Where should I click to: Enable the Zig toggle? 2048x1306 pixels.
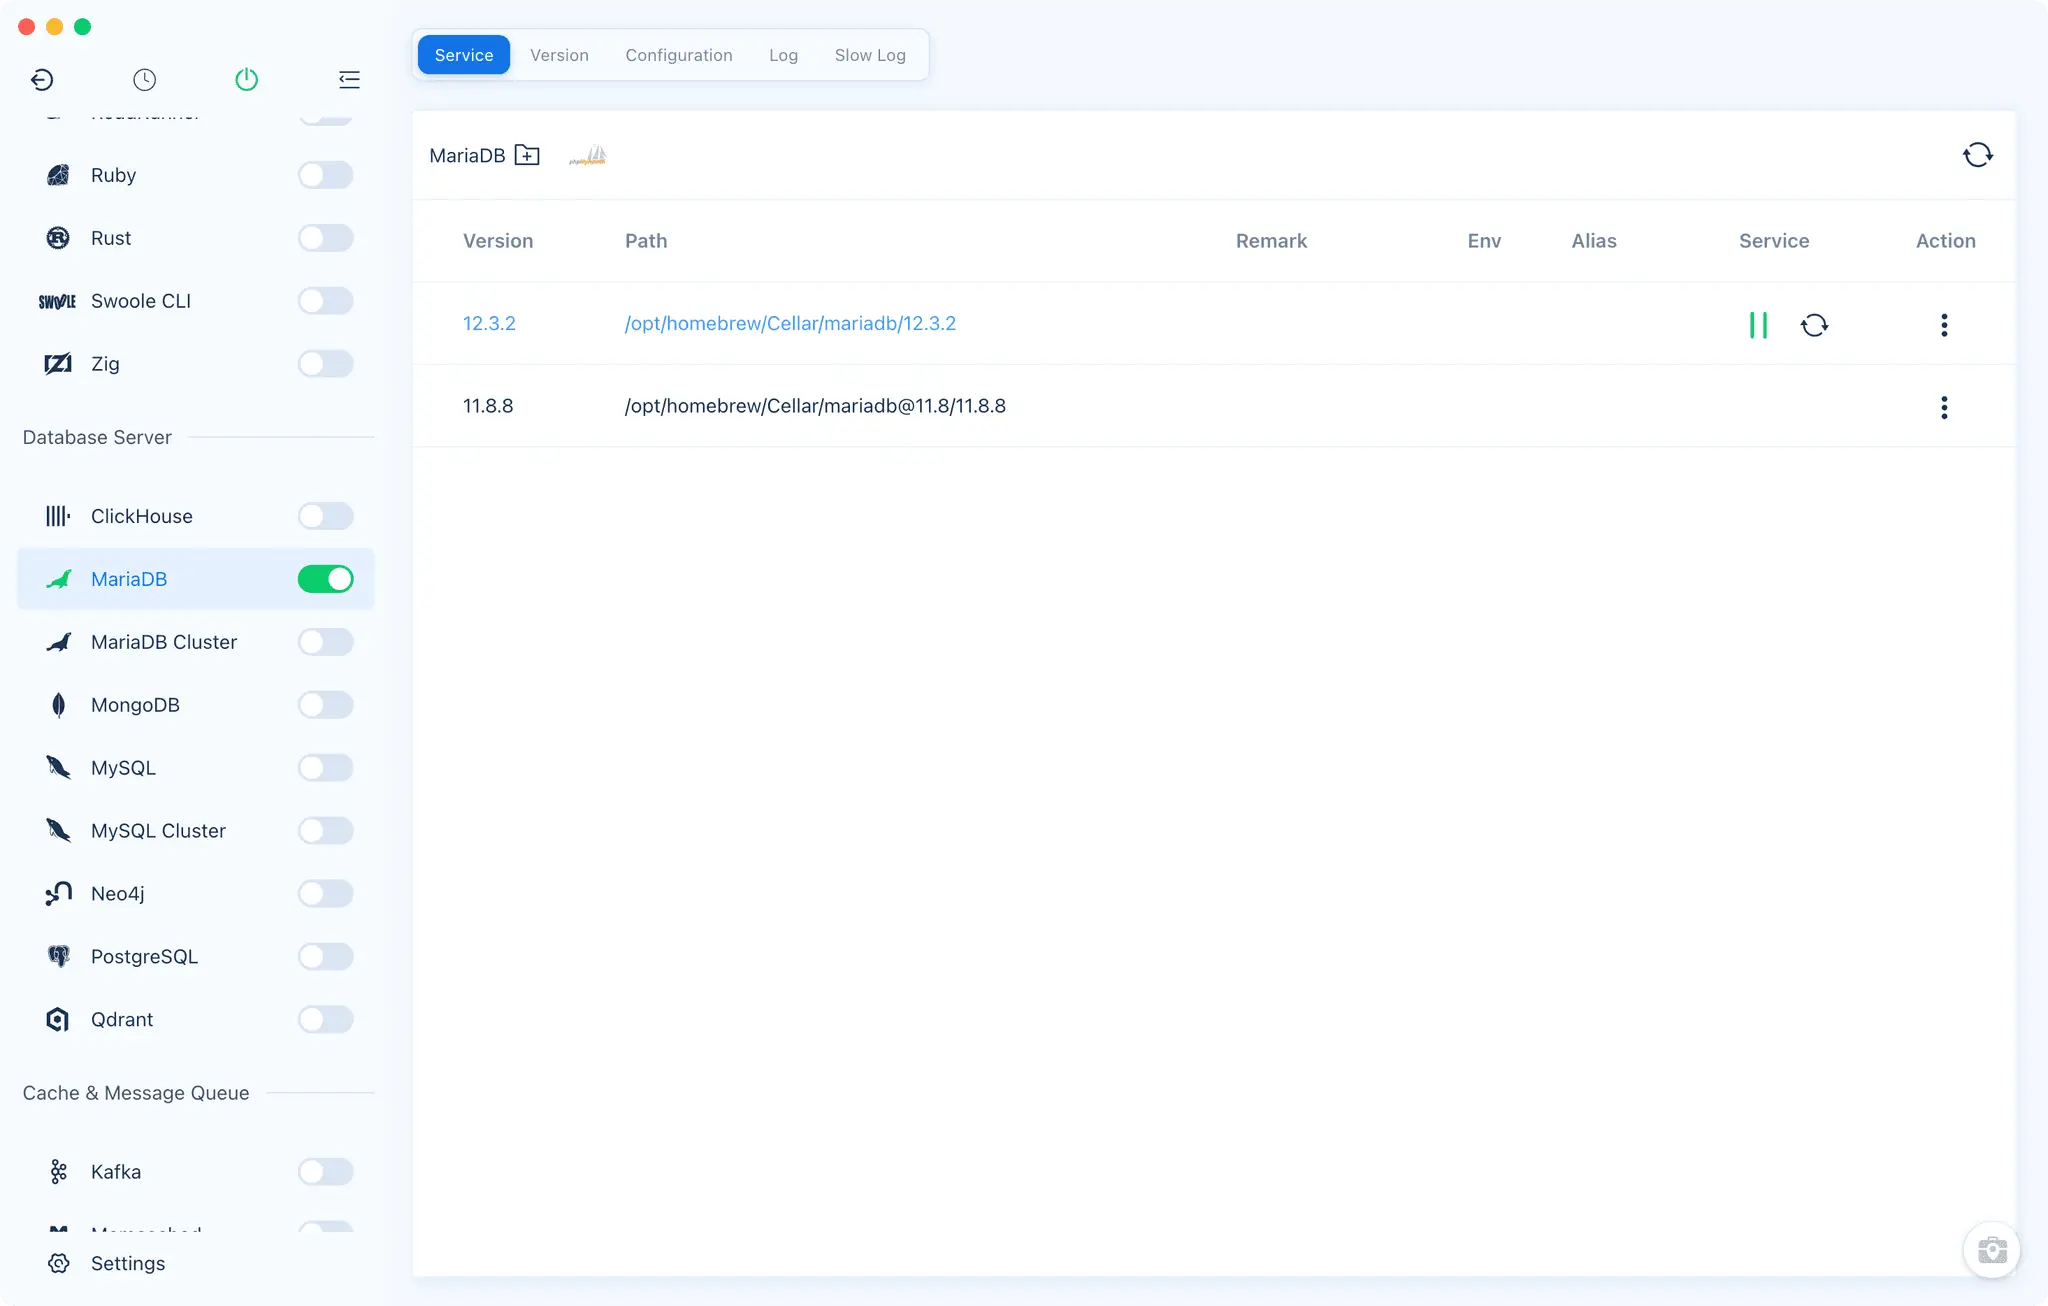[x=326, y=364]
